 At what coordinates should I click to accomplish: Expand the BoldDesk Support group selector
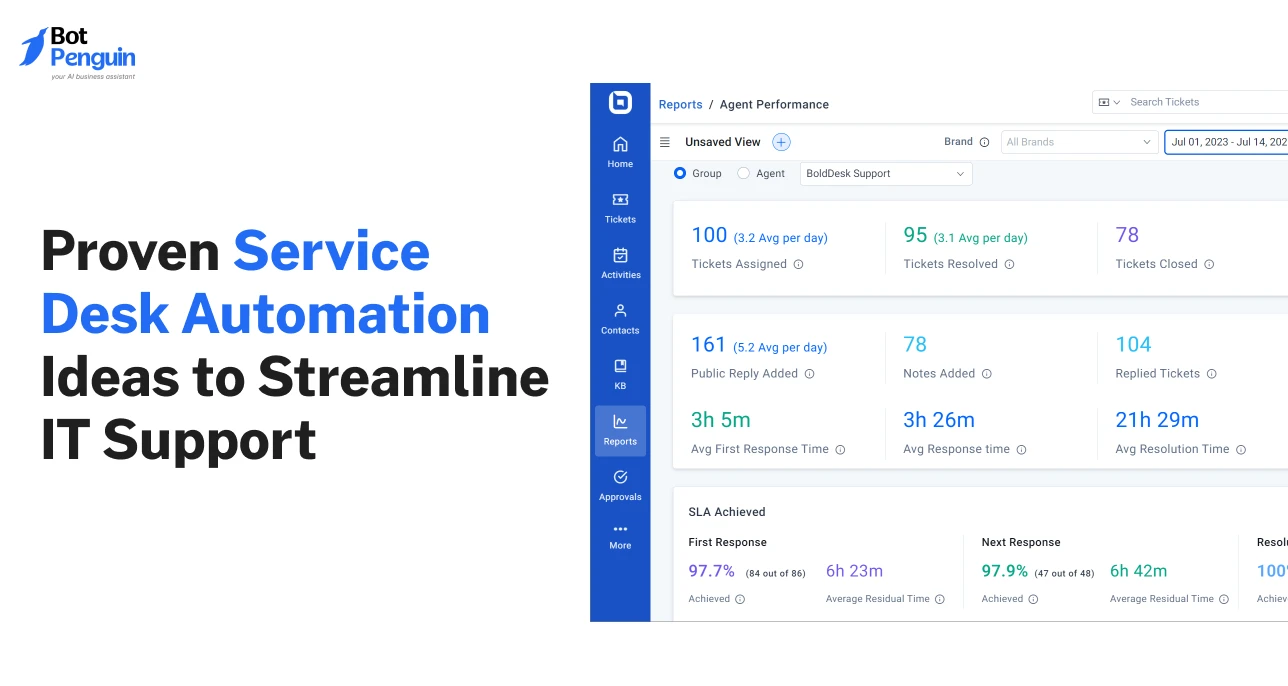click(885, 173)
